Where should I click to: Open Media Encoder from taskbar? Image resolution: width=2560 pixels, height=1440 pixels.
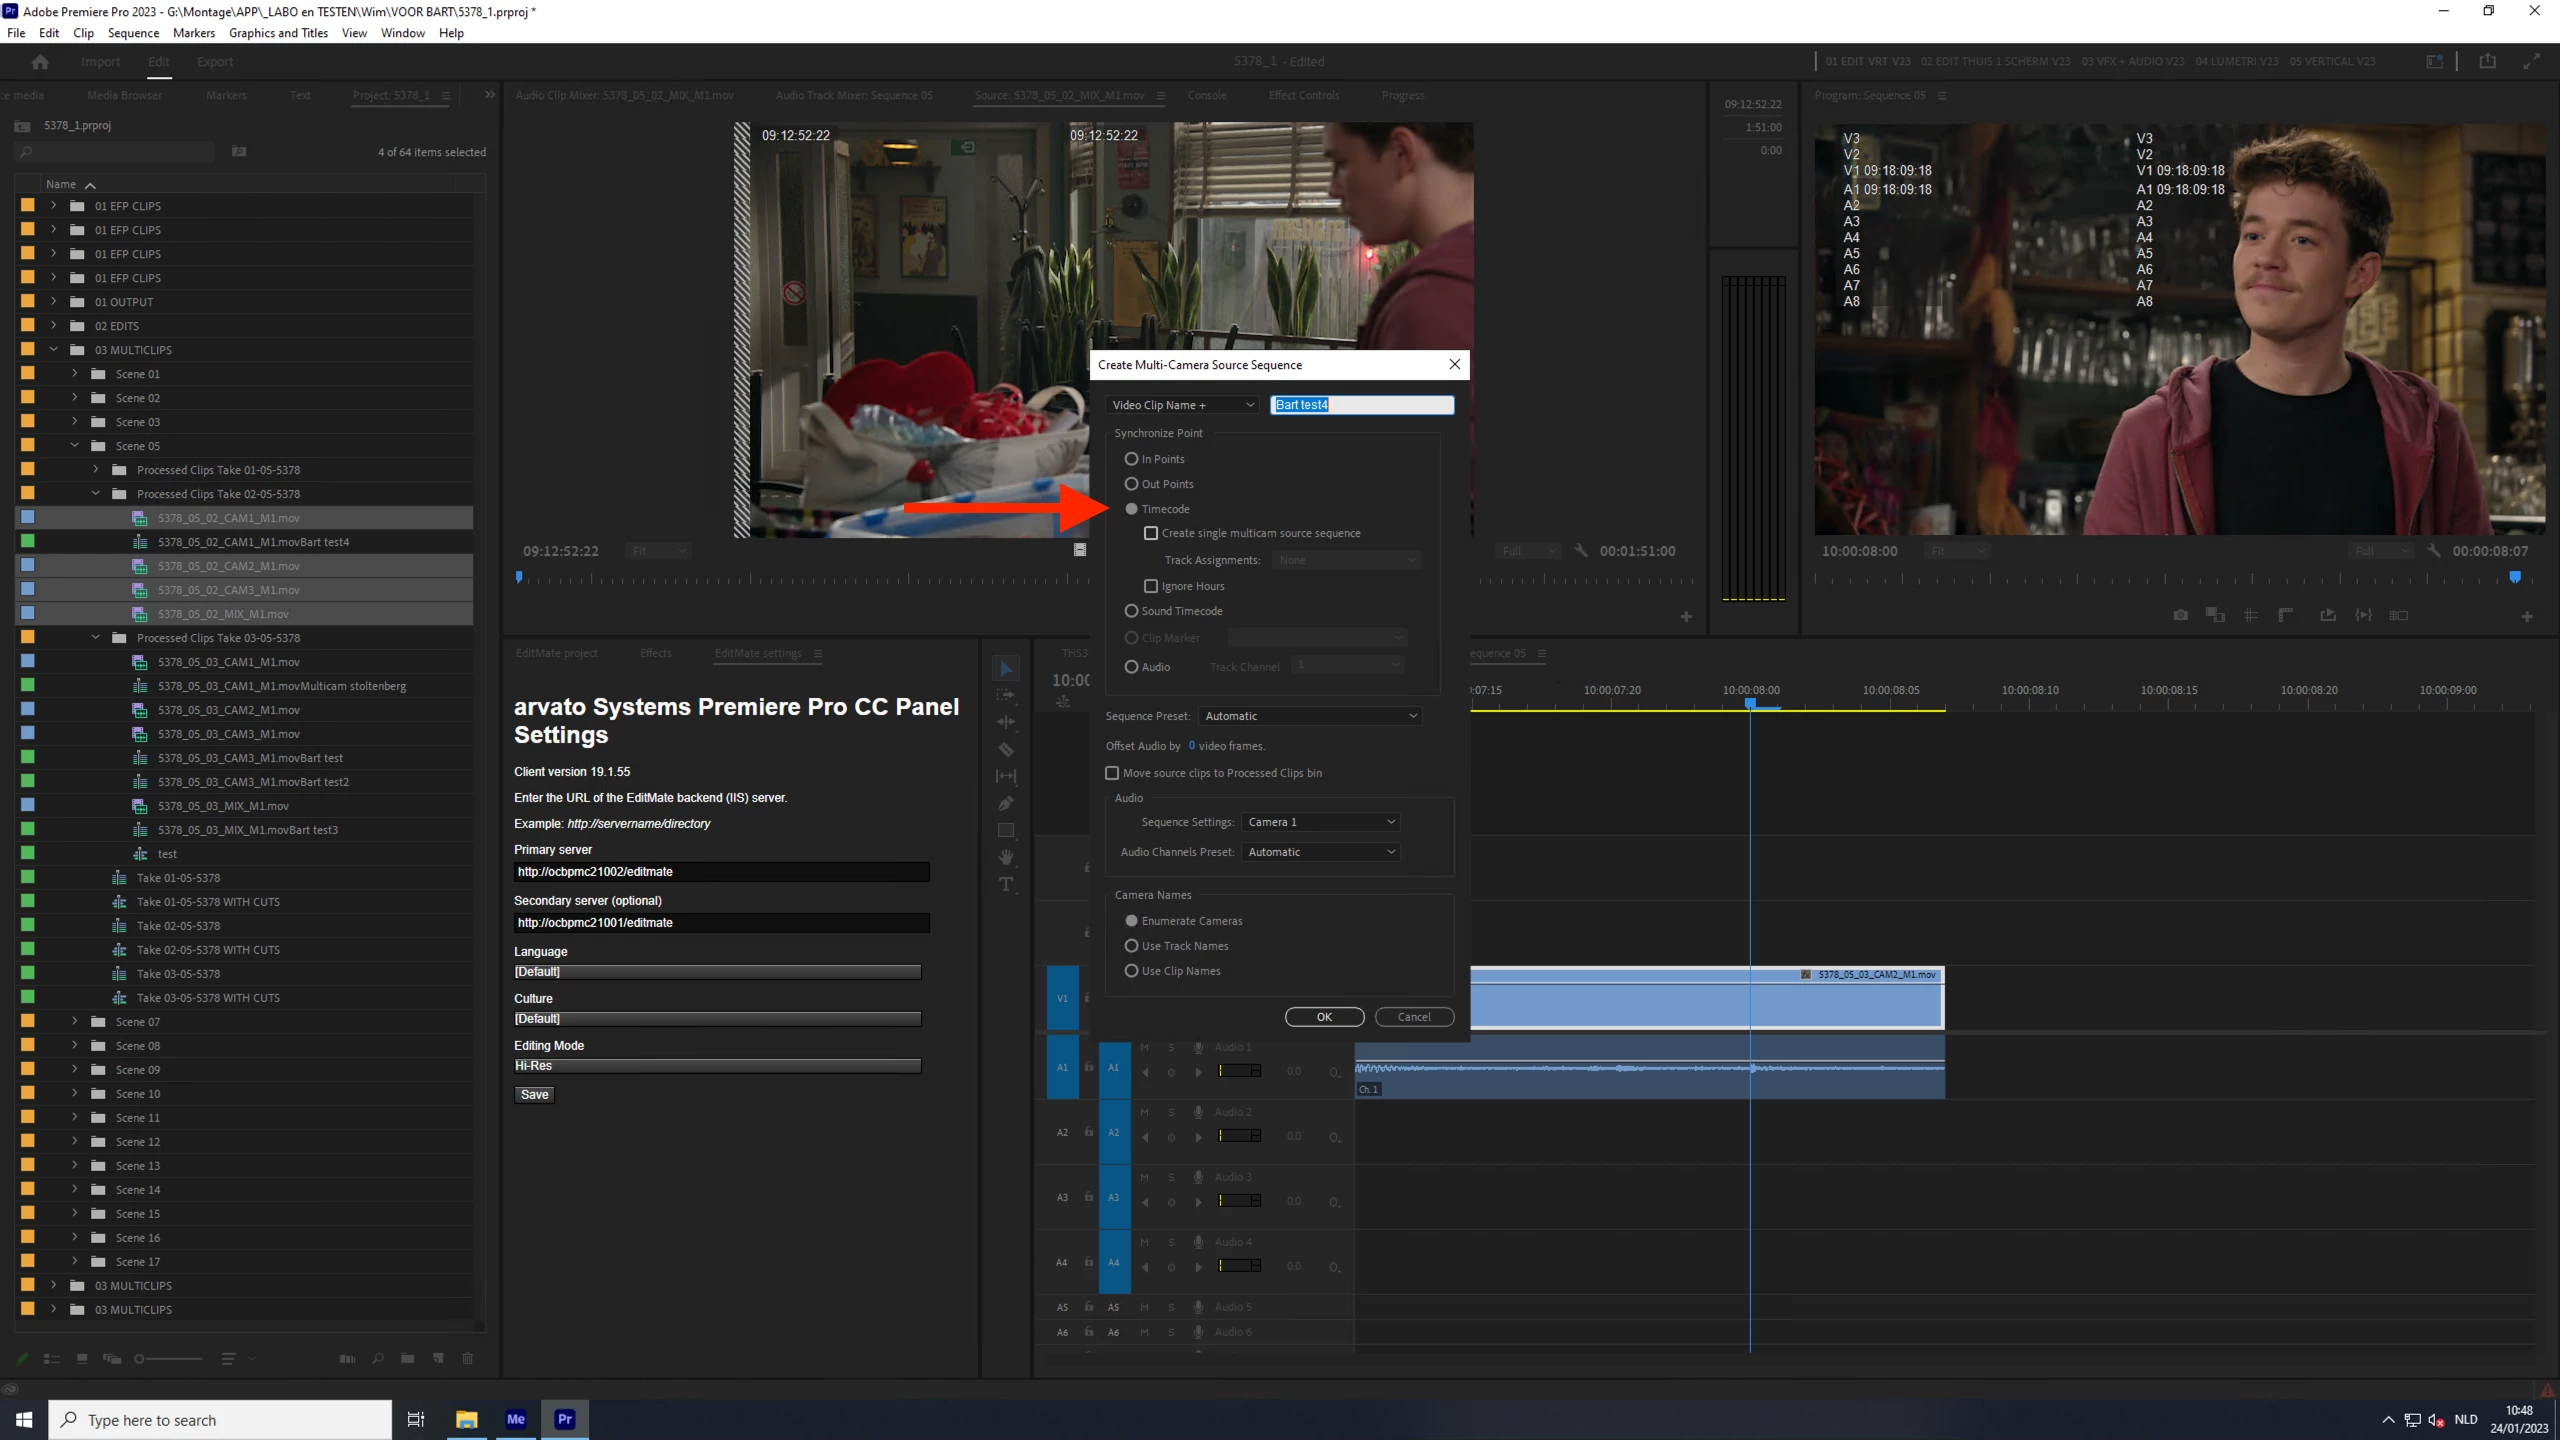coord(515,1419)
